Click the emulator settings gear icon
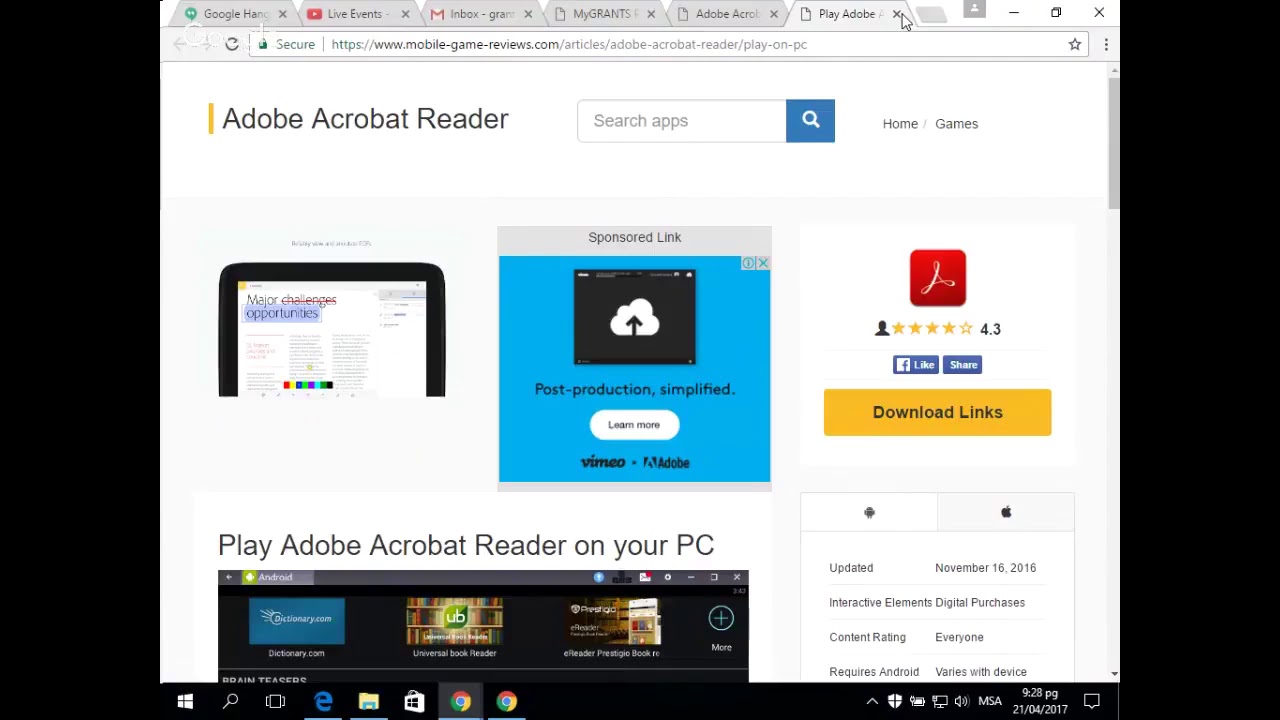The height and width of the screenshot is (720, 1280). point(667,577)
